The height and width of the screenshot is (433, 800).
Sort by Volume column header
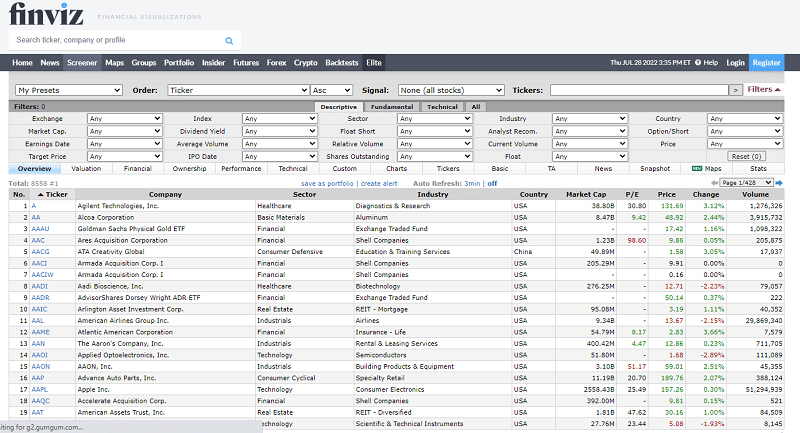755,194
